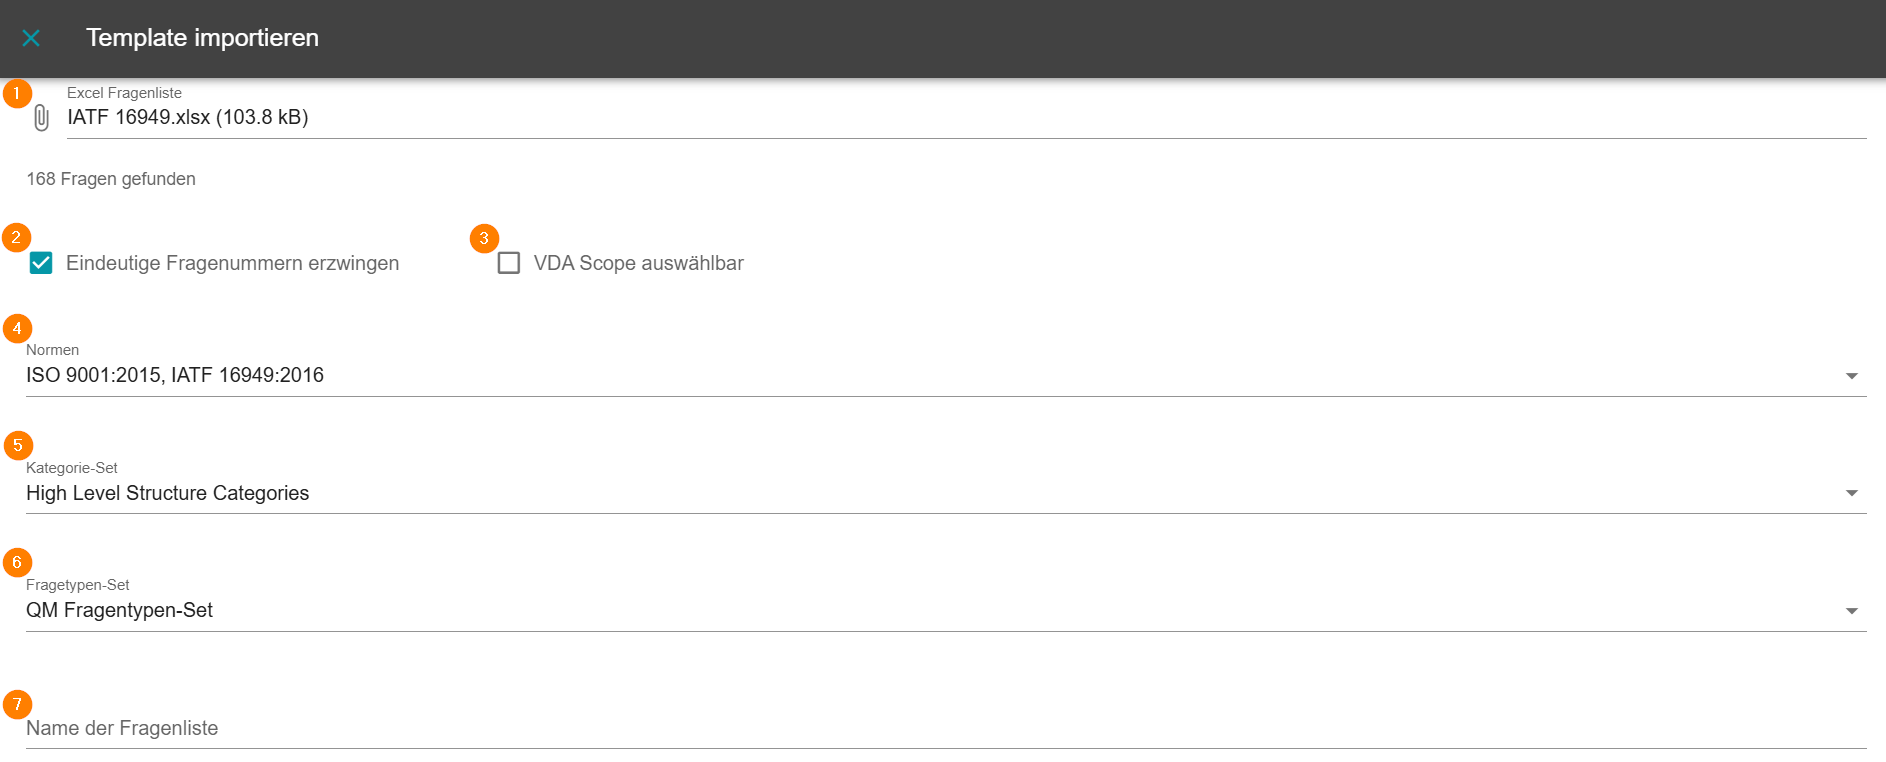Click orange step marker number 3
Screen dimensions: 1886x762
click(484, 238)
